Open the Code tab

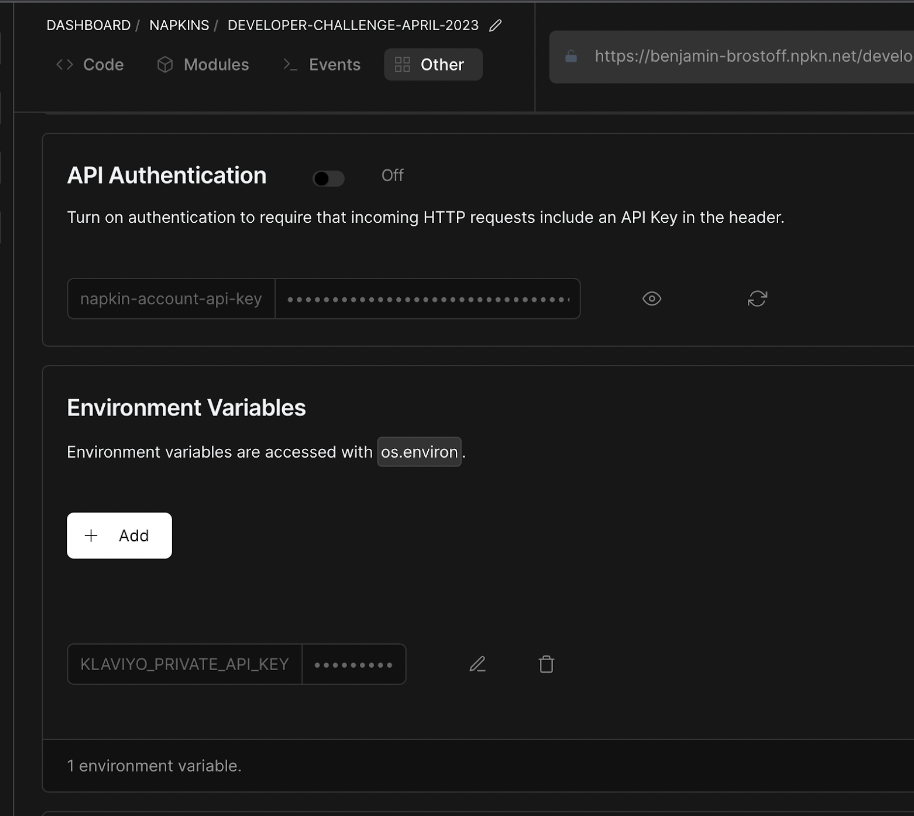point(90,65)
